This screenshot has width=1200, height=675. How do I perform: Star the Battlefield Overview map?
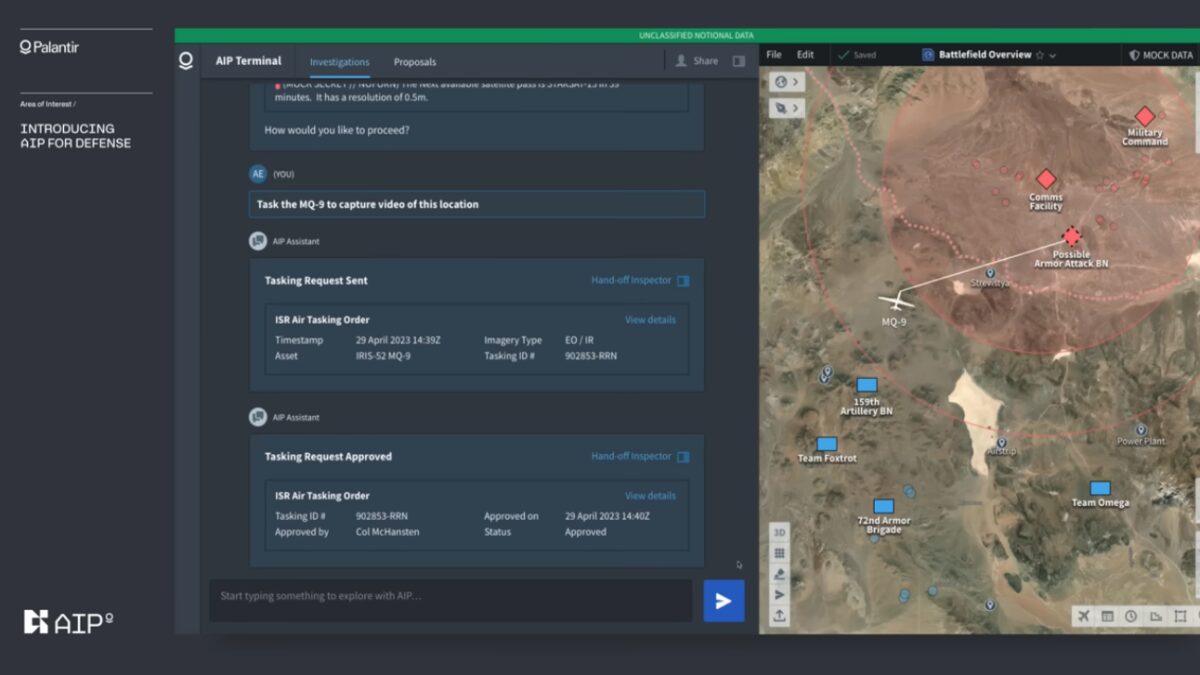[x=1040, y=56]
